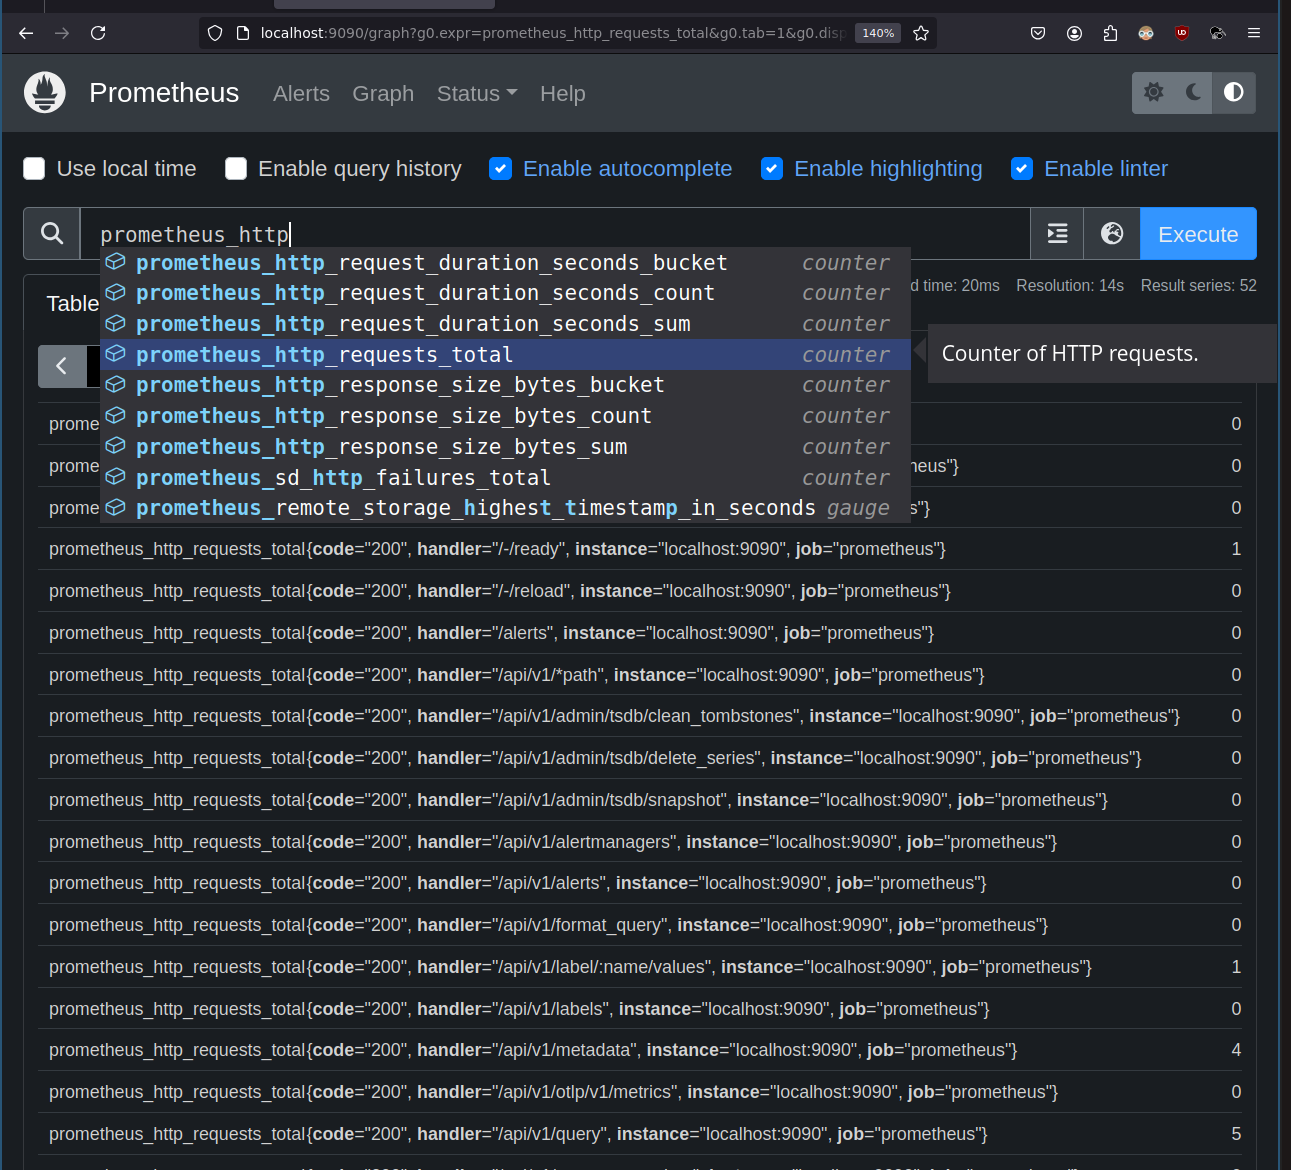
Task: Open the metrics explorer globe icon
Action: point(1112,234)
